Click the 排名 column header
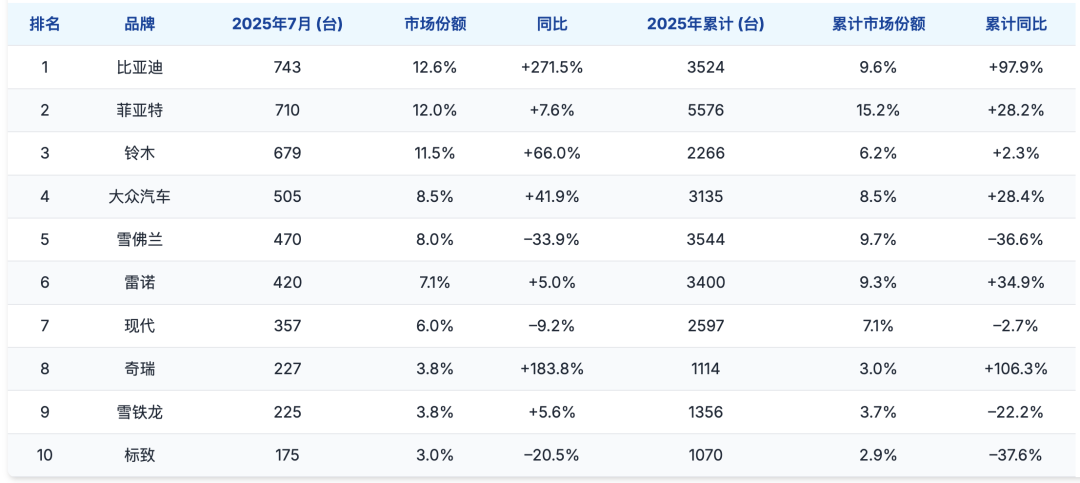The image size is (1080, 483). (x=45, y=24)
